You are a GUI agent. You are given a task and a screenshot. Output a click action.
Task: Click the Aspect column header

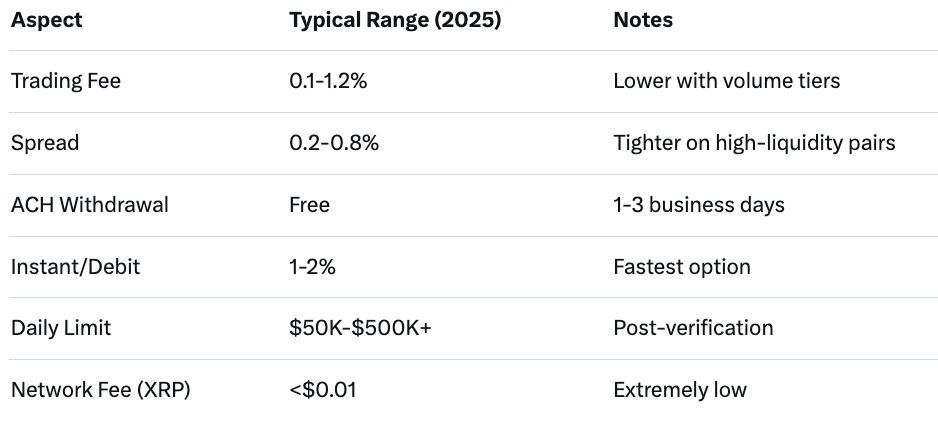45,20
